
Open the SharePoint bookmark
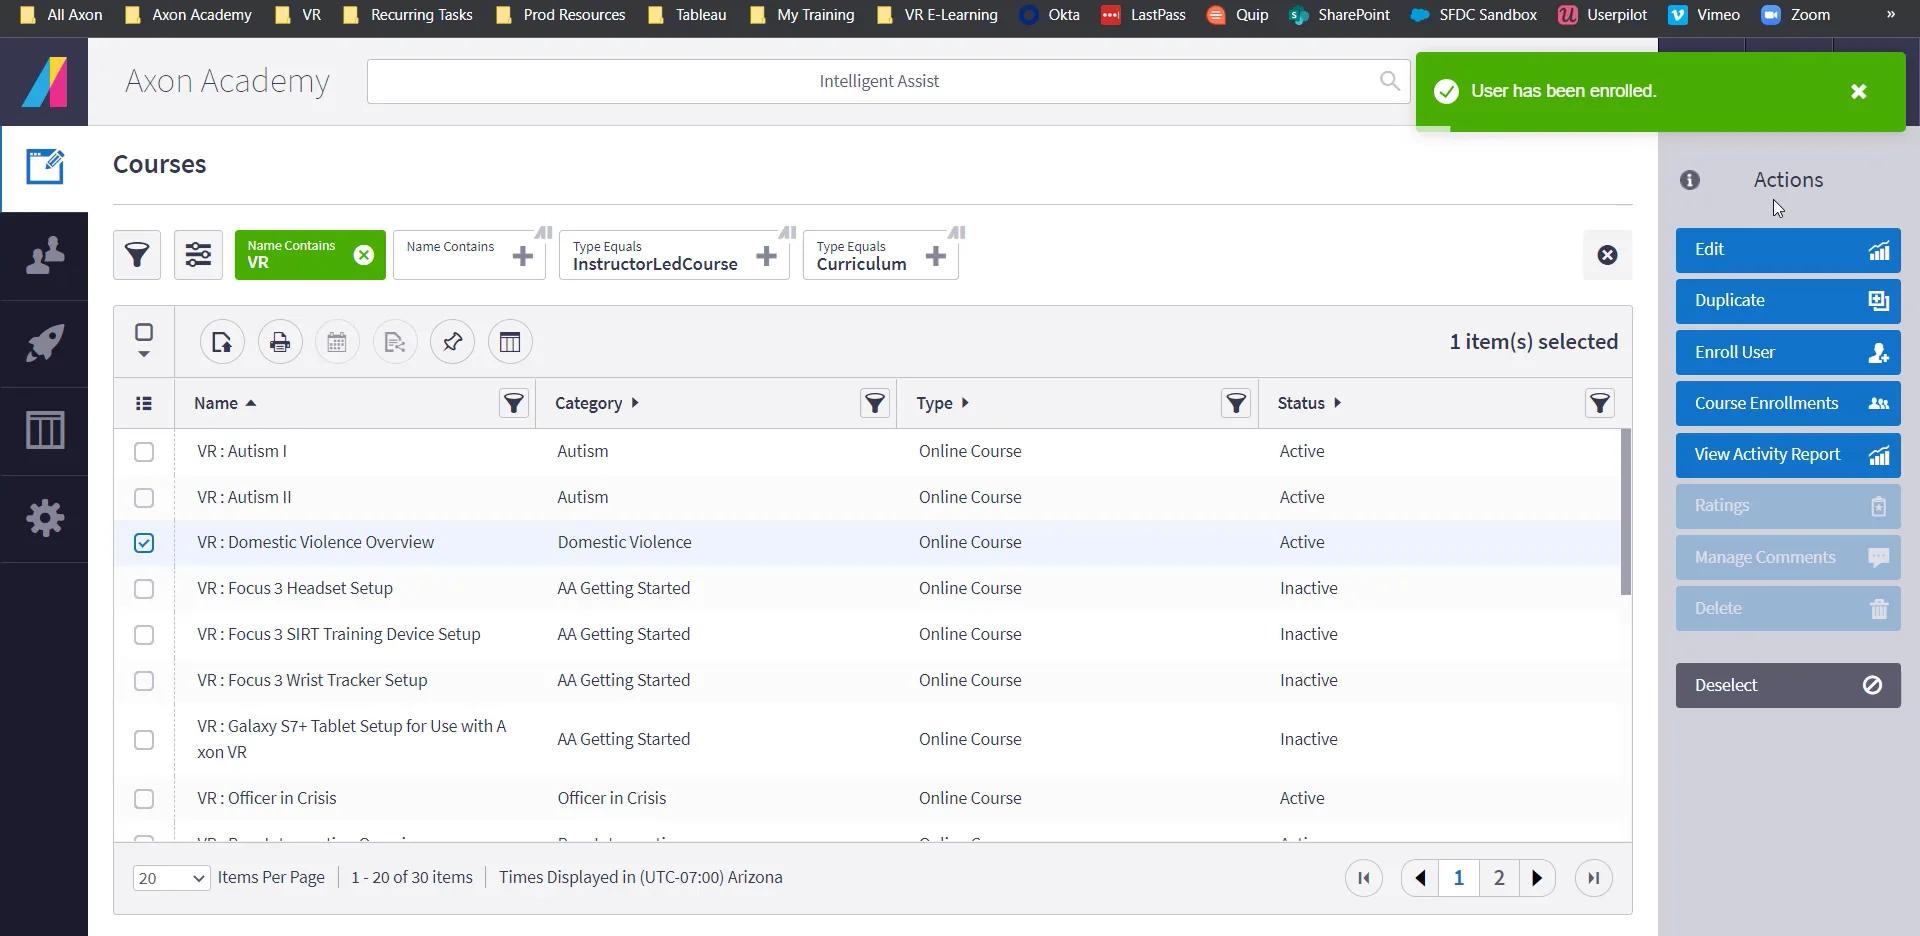coord(1339,15)
